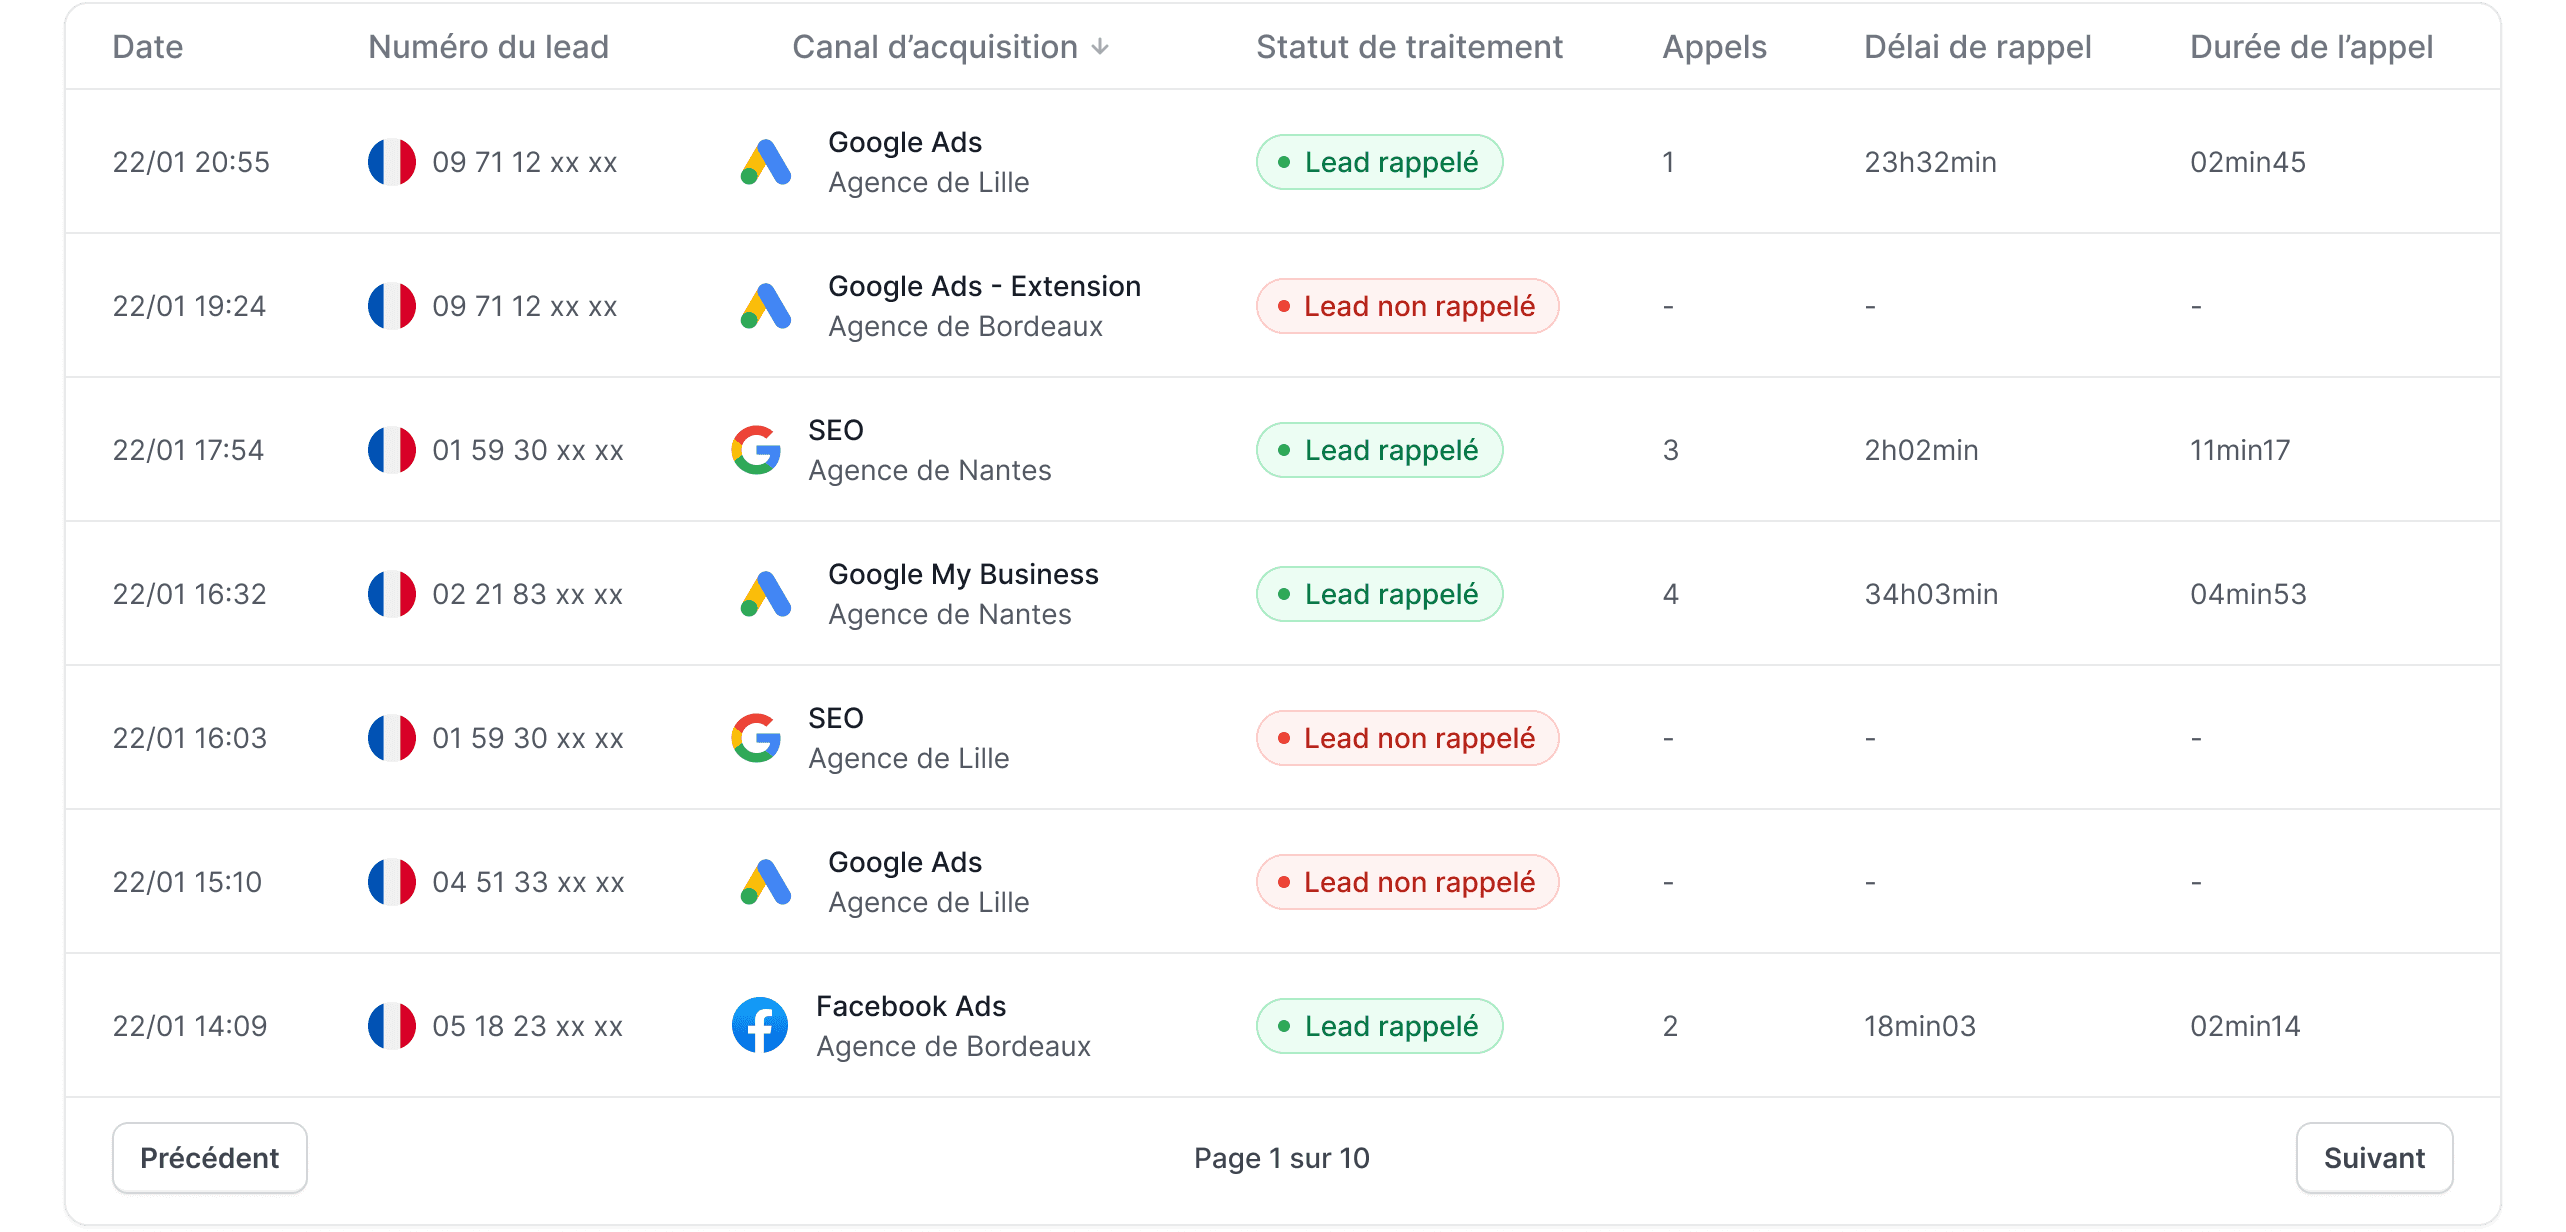Click the Google SEO icon for Agence de Nantes
The height and width of the screenshot is (1232, 2566).
click(755, 449)
